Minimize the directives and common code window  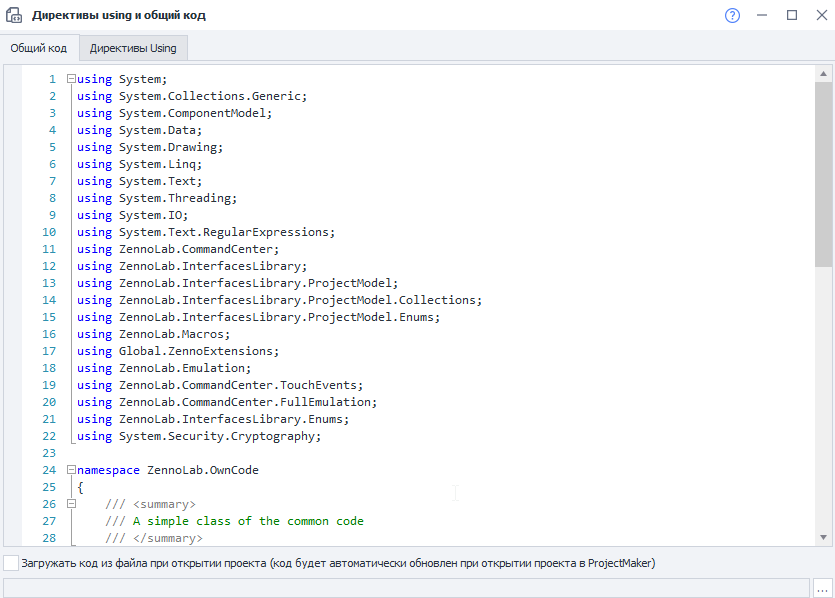point(762,15)
